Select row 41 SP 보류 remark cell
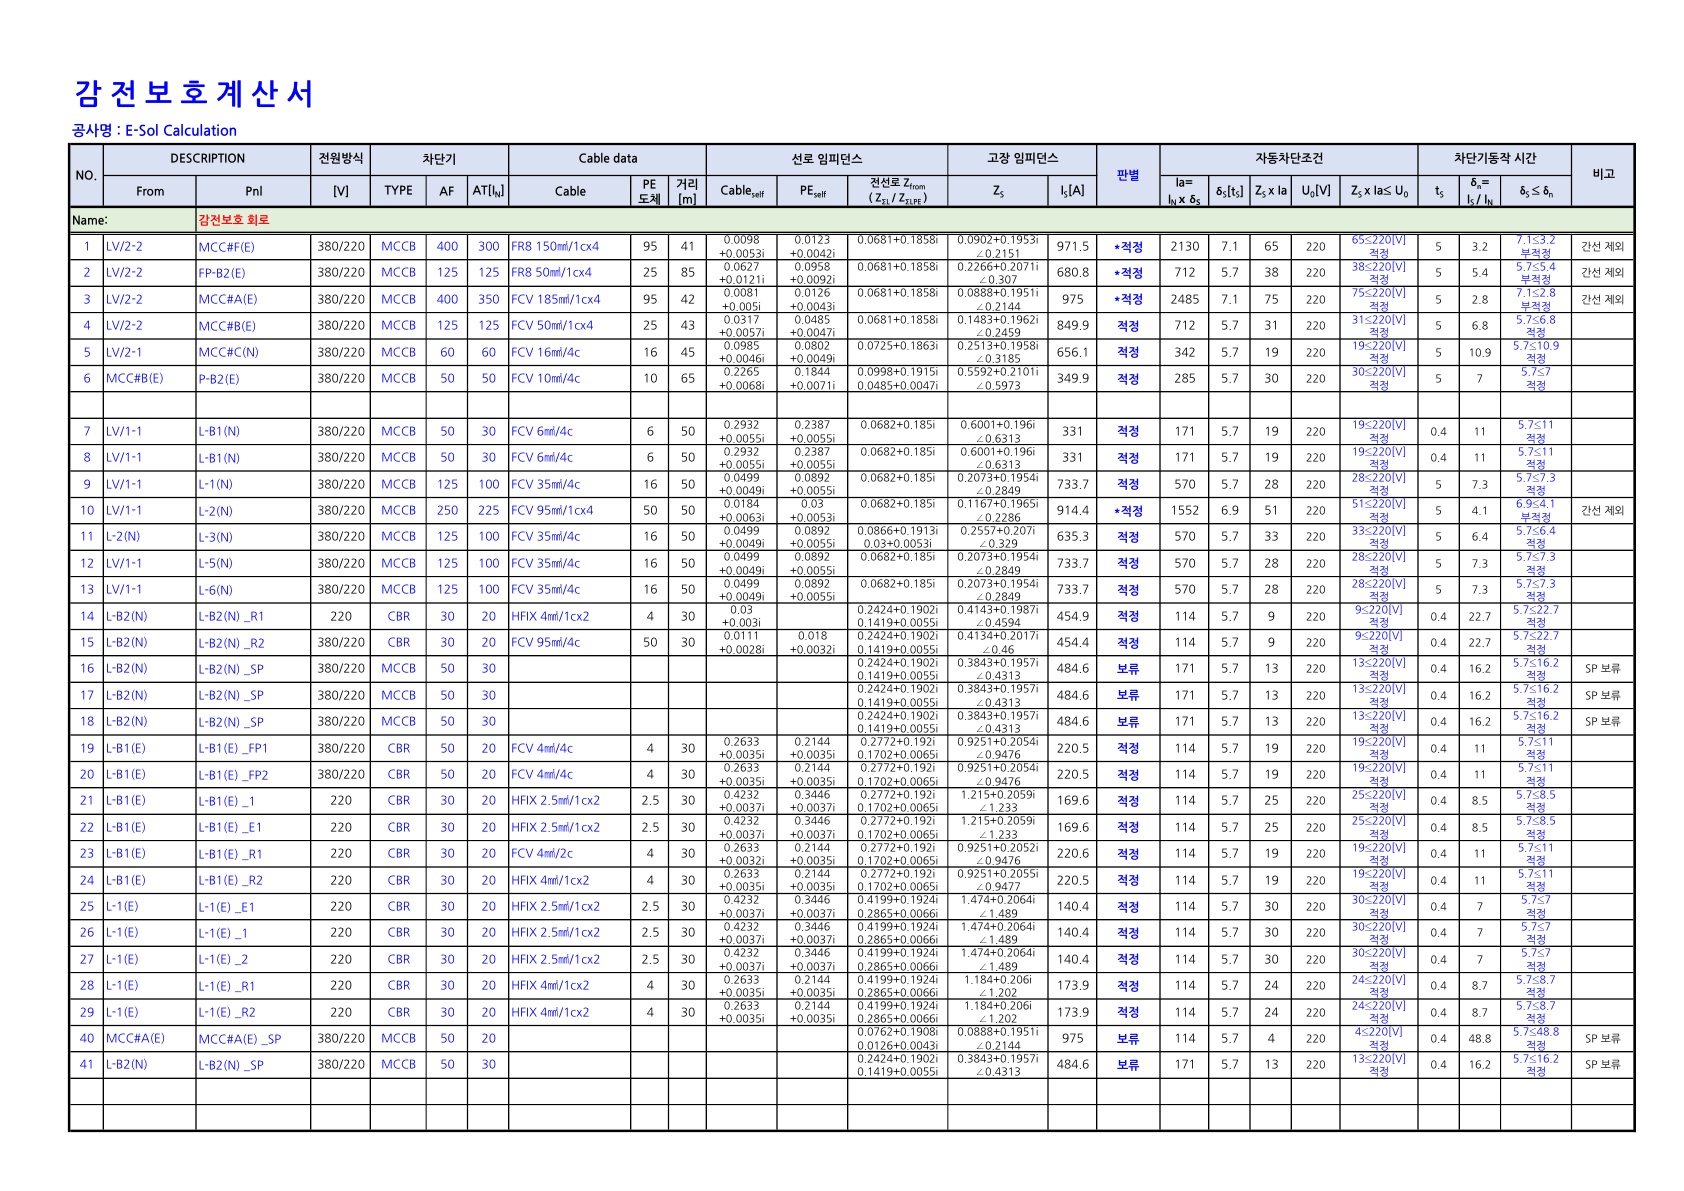Image resolution: width=1684 pixels, height=1191 pixels. coord(1602,1065)
